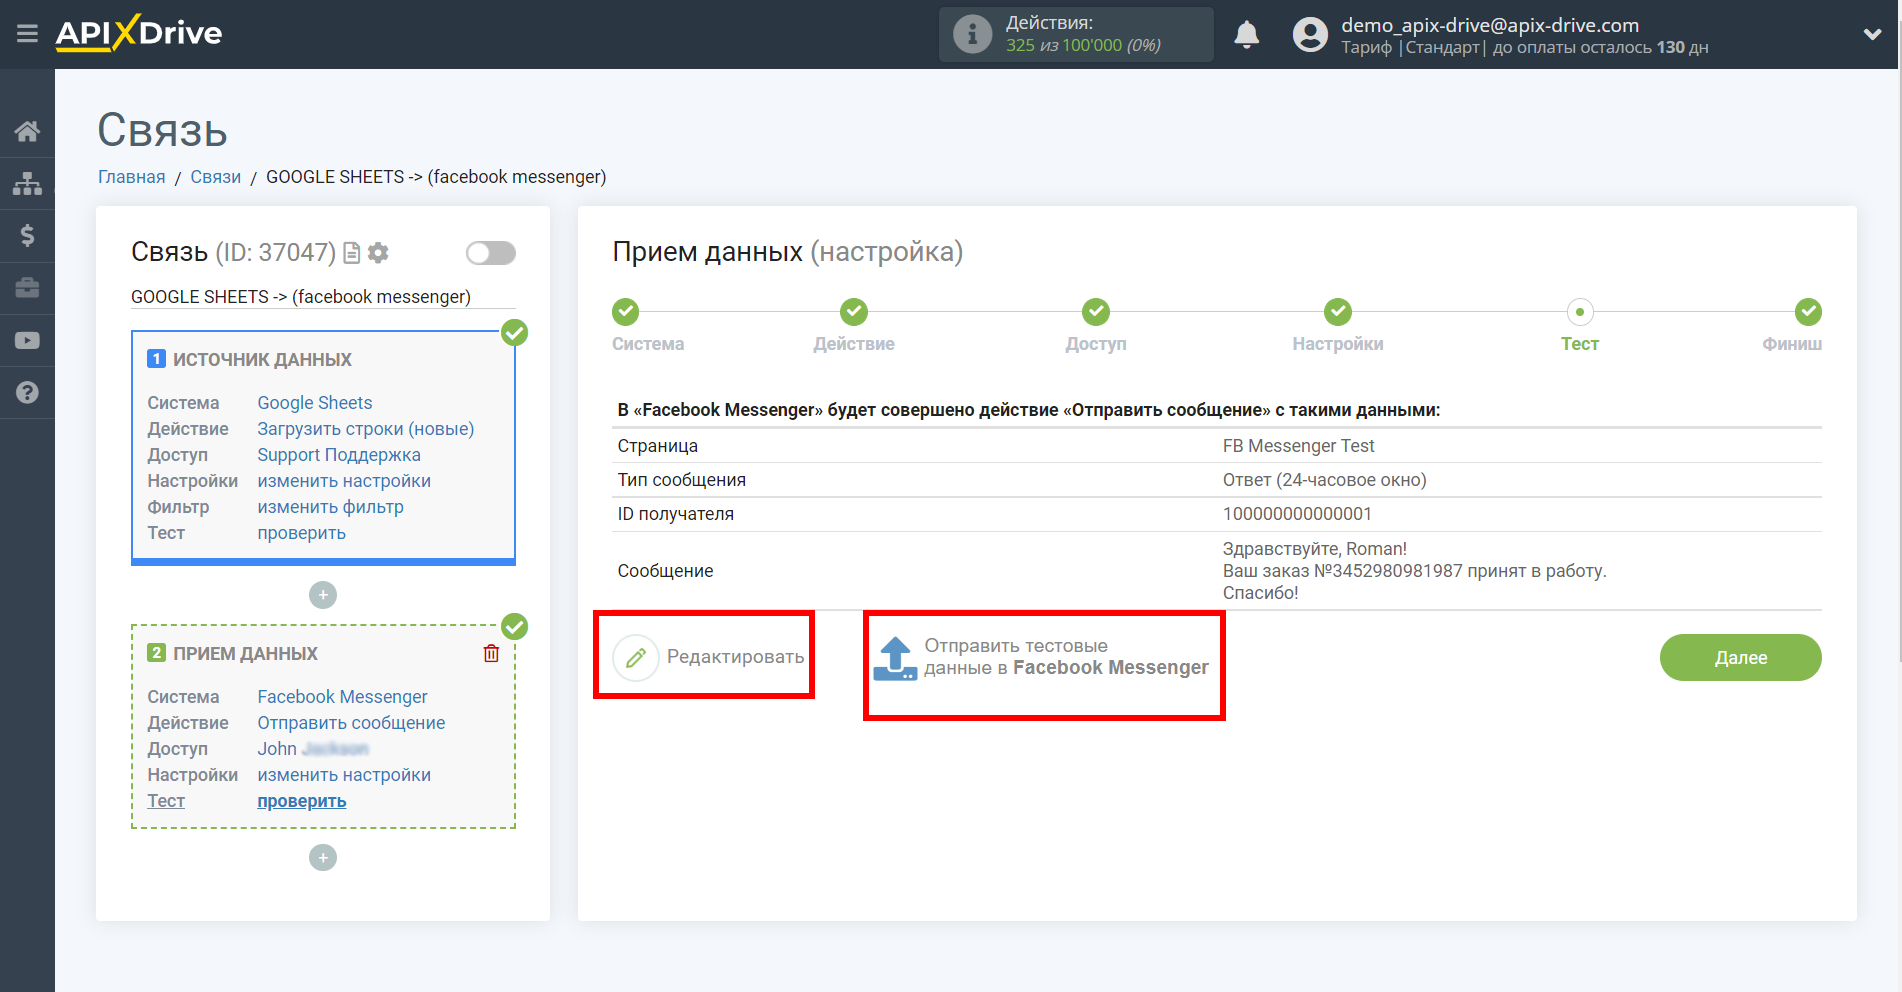Viewport: 1902px width, 992px height.
Task: Click the Редактировать label
Action: coord(735,657)
